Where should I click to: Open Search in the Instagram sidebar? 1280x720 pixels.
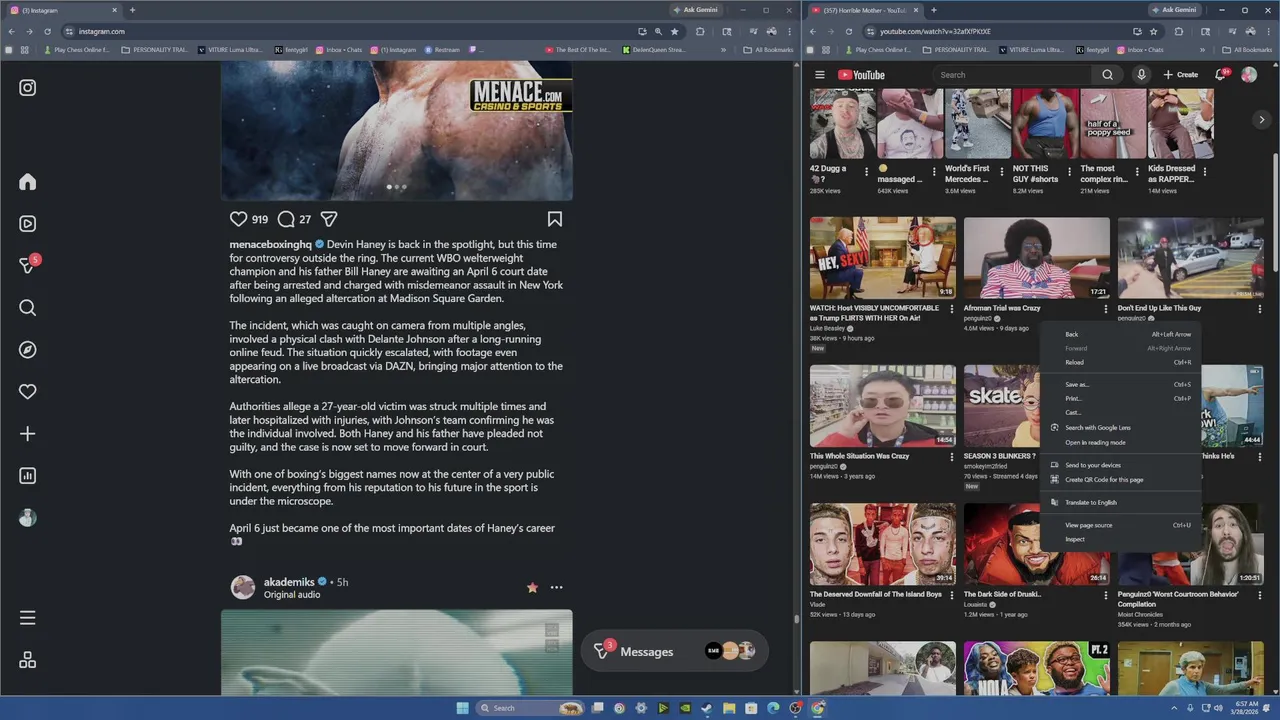click(28, 308)
